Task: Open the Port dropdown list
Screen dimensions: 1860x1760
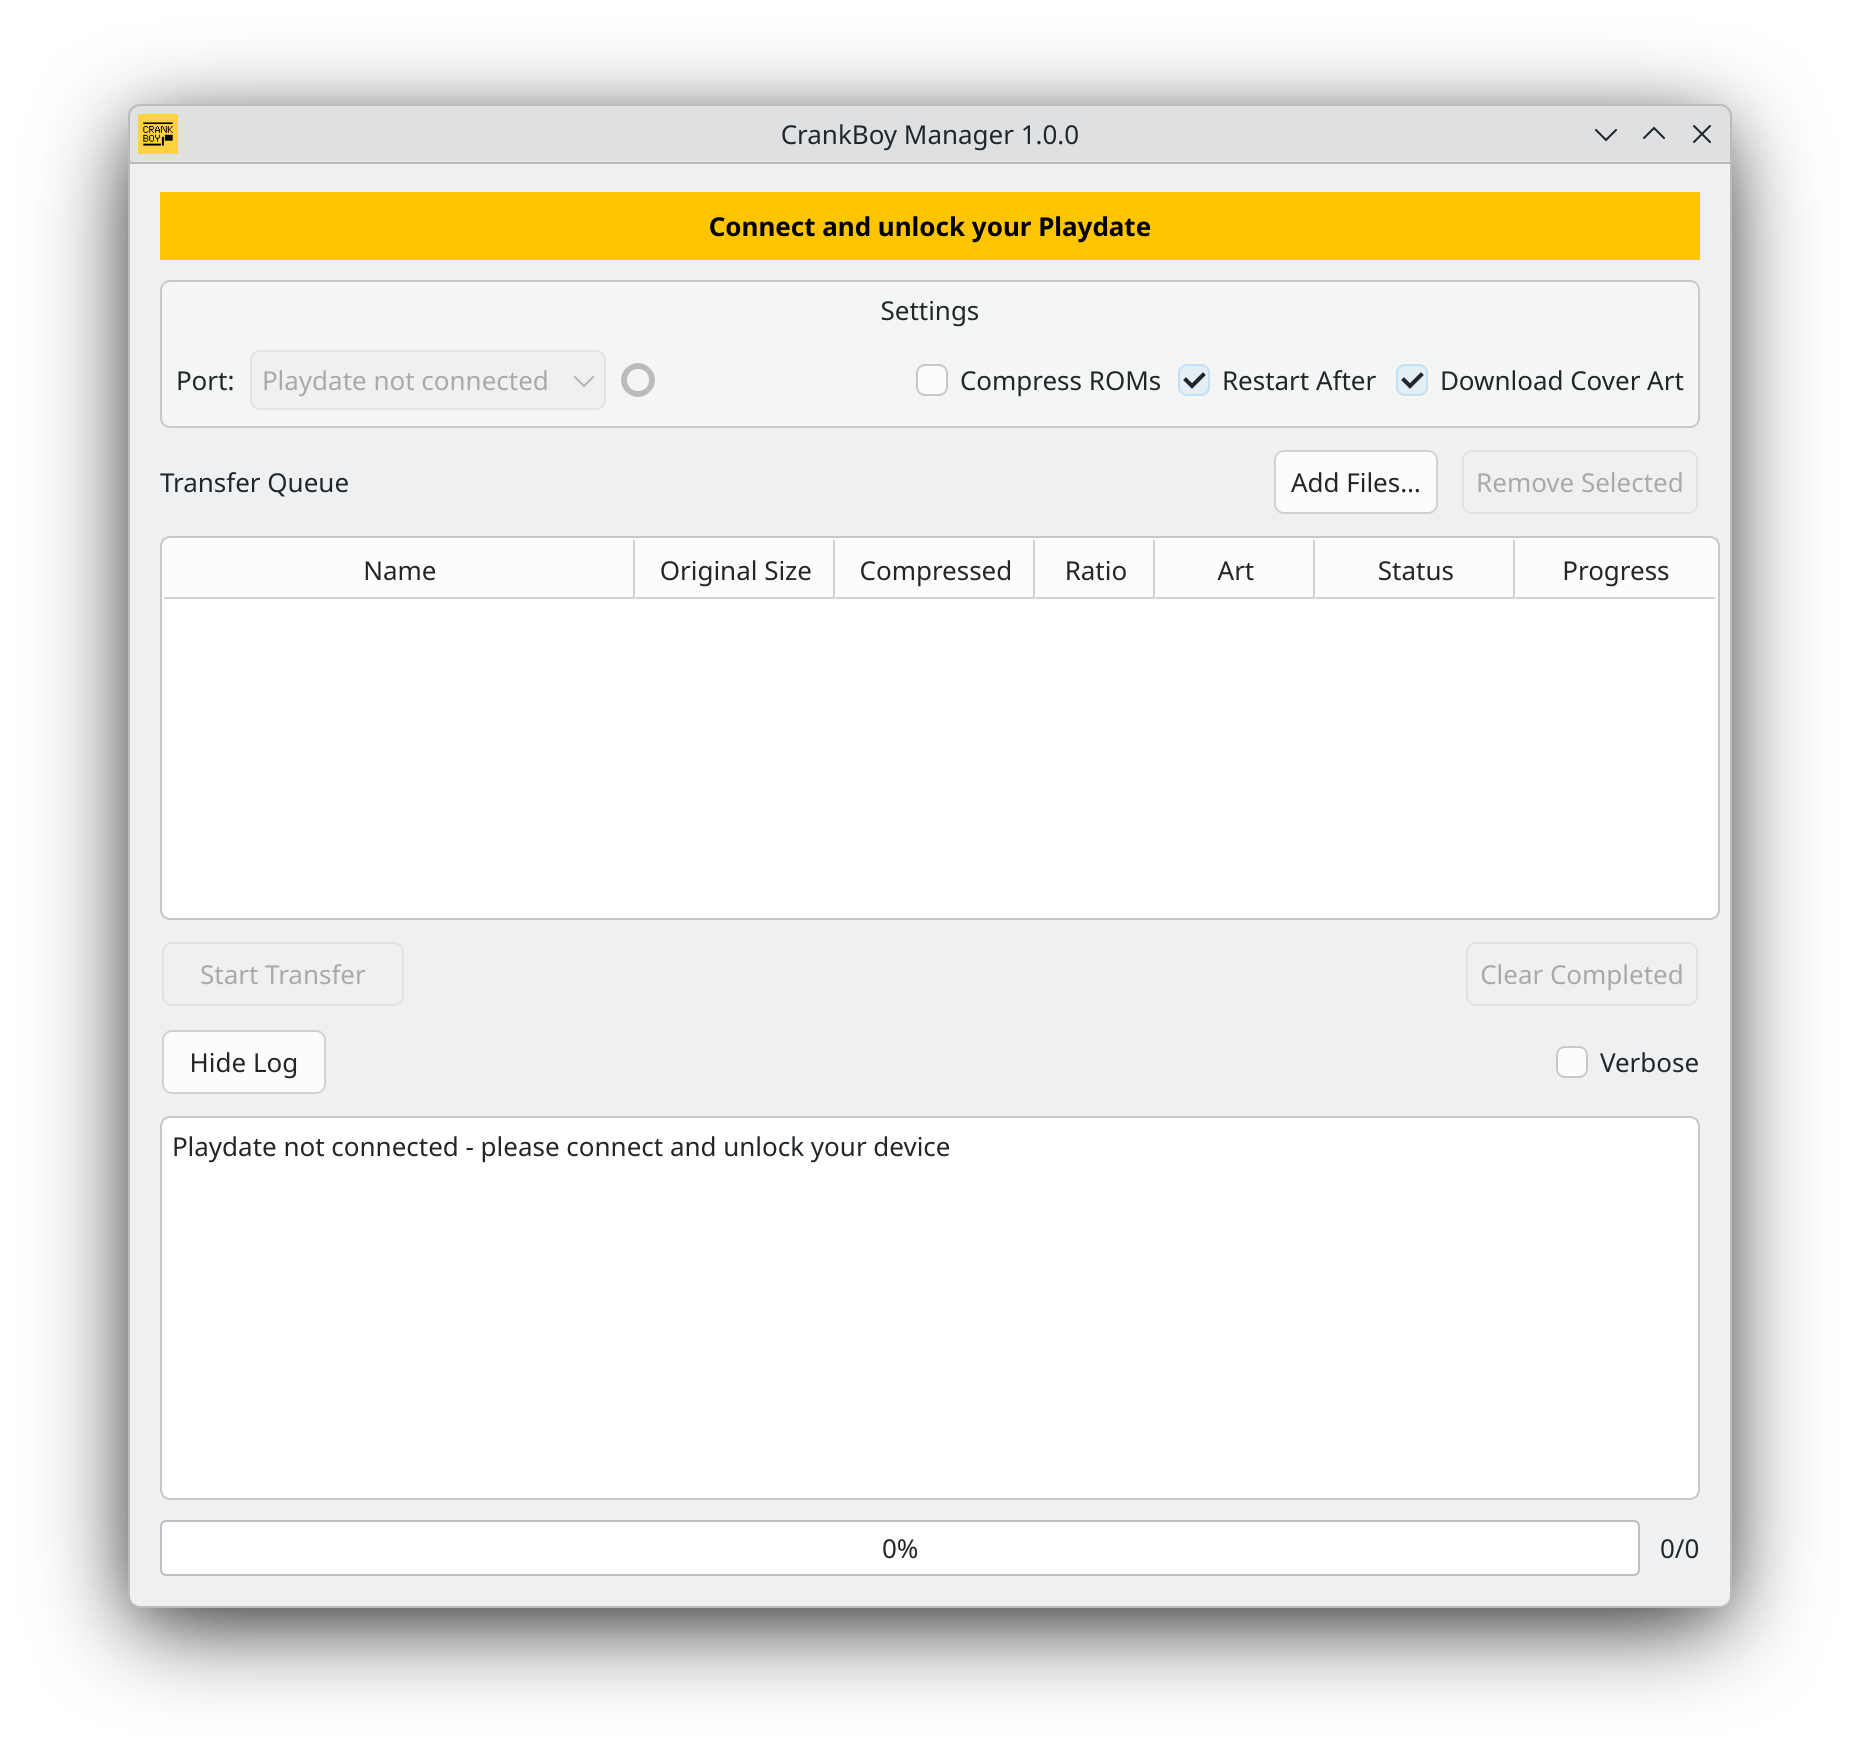Action: pos(428,380)
